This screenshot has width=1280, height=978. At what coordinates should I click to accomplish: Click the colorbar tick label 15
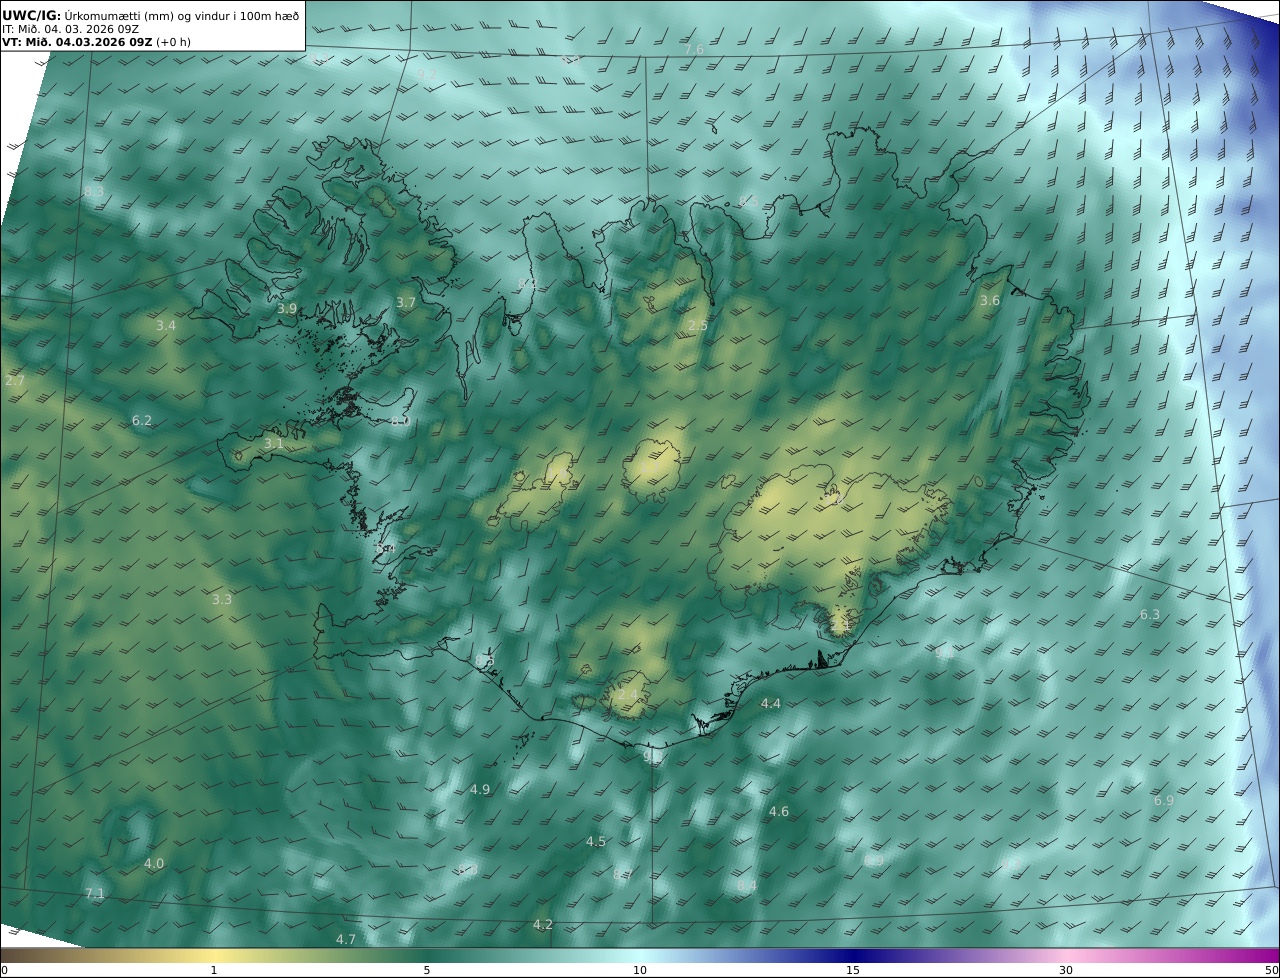click(853, 970)
